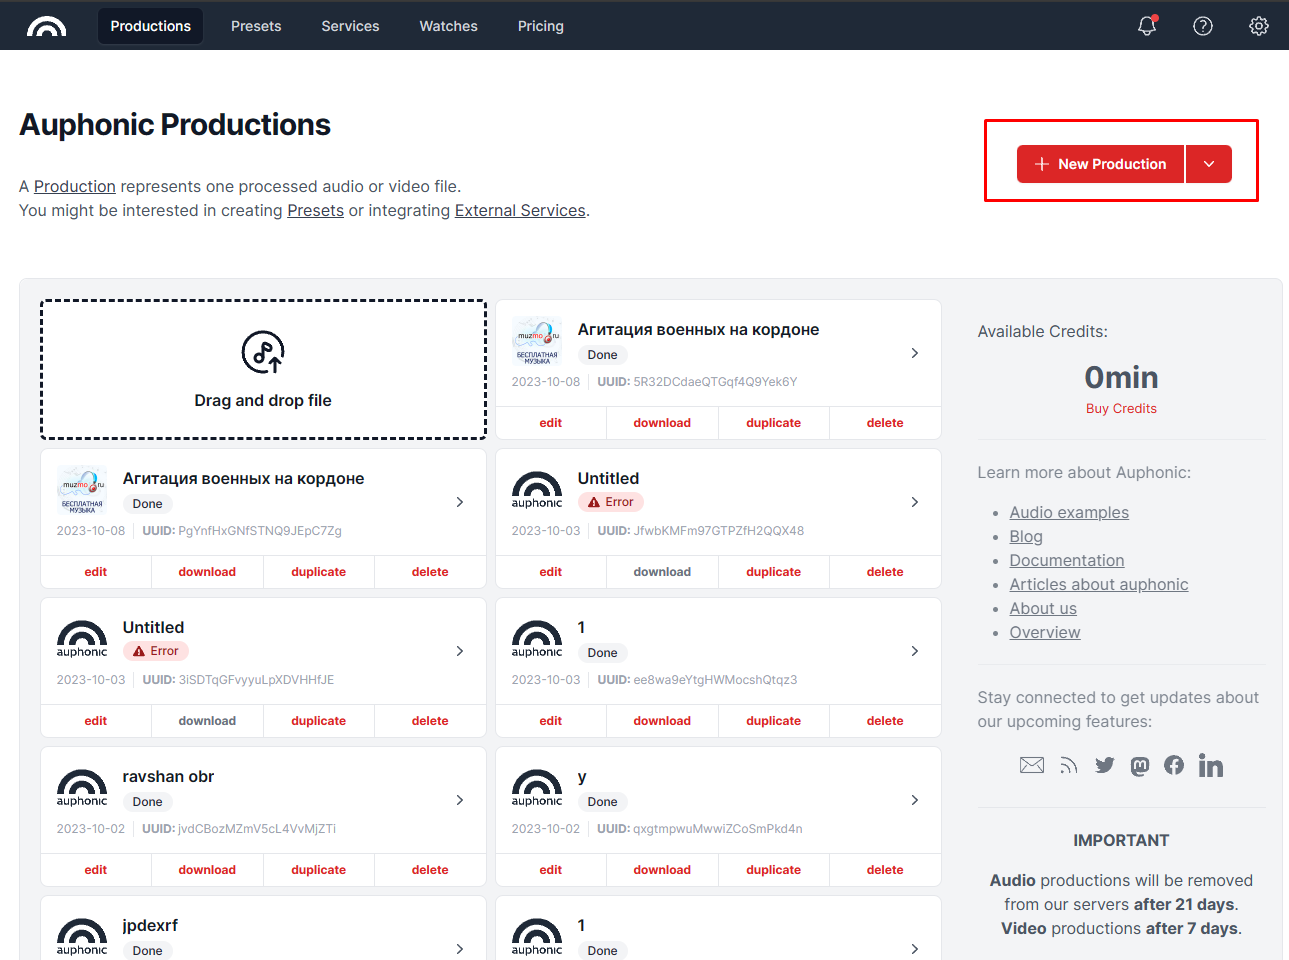This screenshot has width=1289, height=960.
Task: Delete ravshan obr production
Action: pos(430,870)
